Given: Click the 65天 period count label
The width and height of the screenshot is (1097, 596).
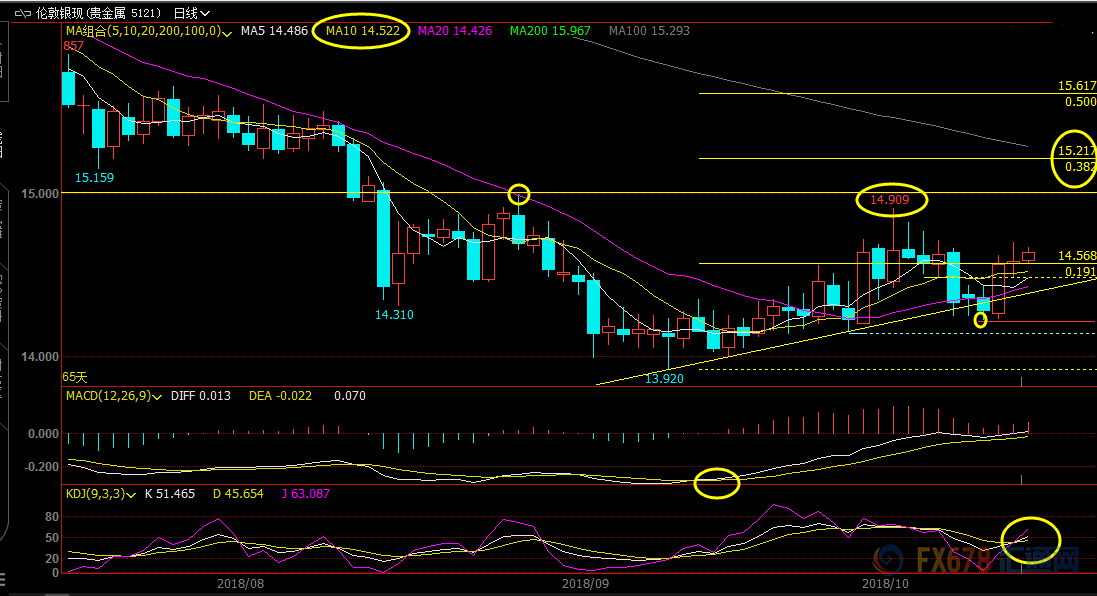Looking at the screenshot, I should coord(75,377).
